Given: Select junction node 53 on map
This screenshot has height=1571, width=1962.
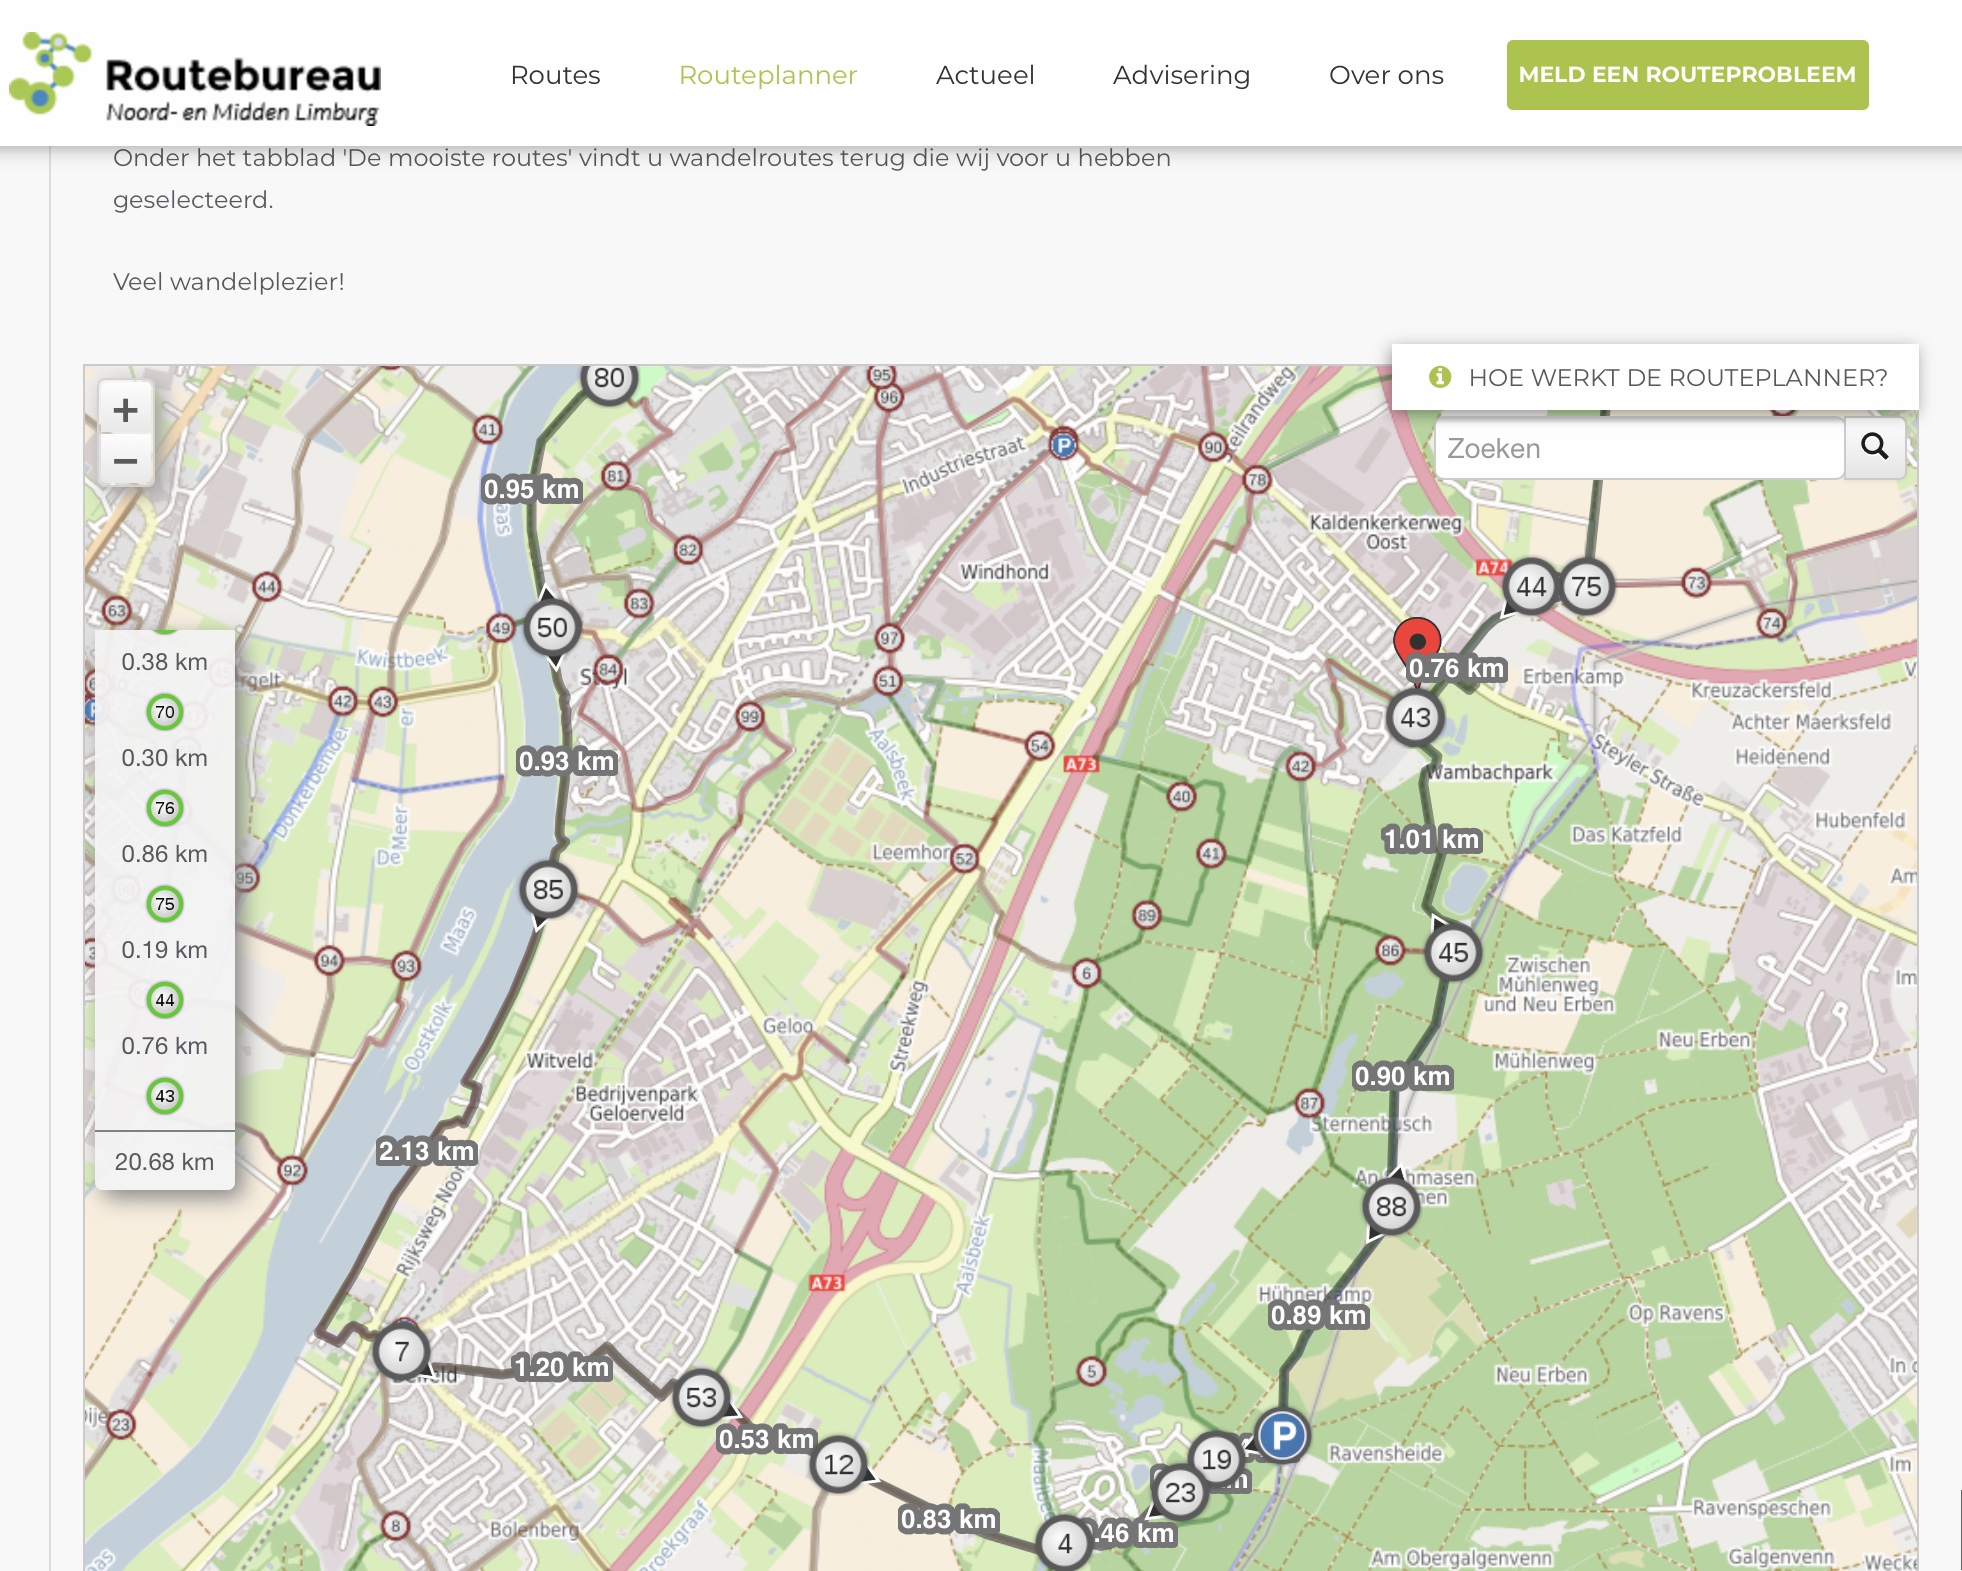Looking at the screenshot, I should coord(701,1397).
